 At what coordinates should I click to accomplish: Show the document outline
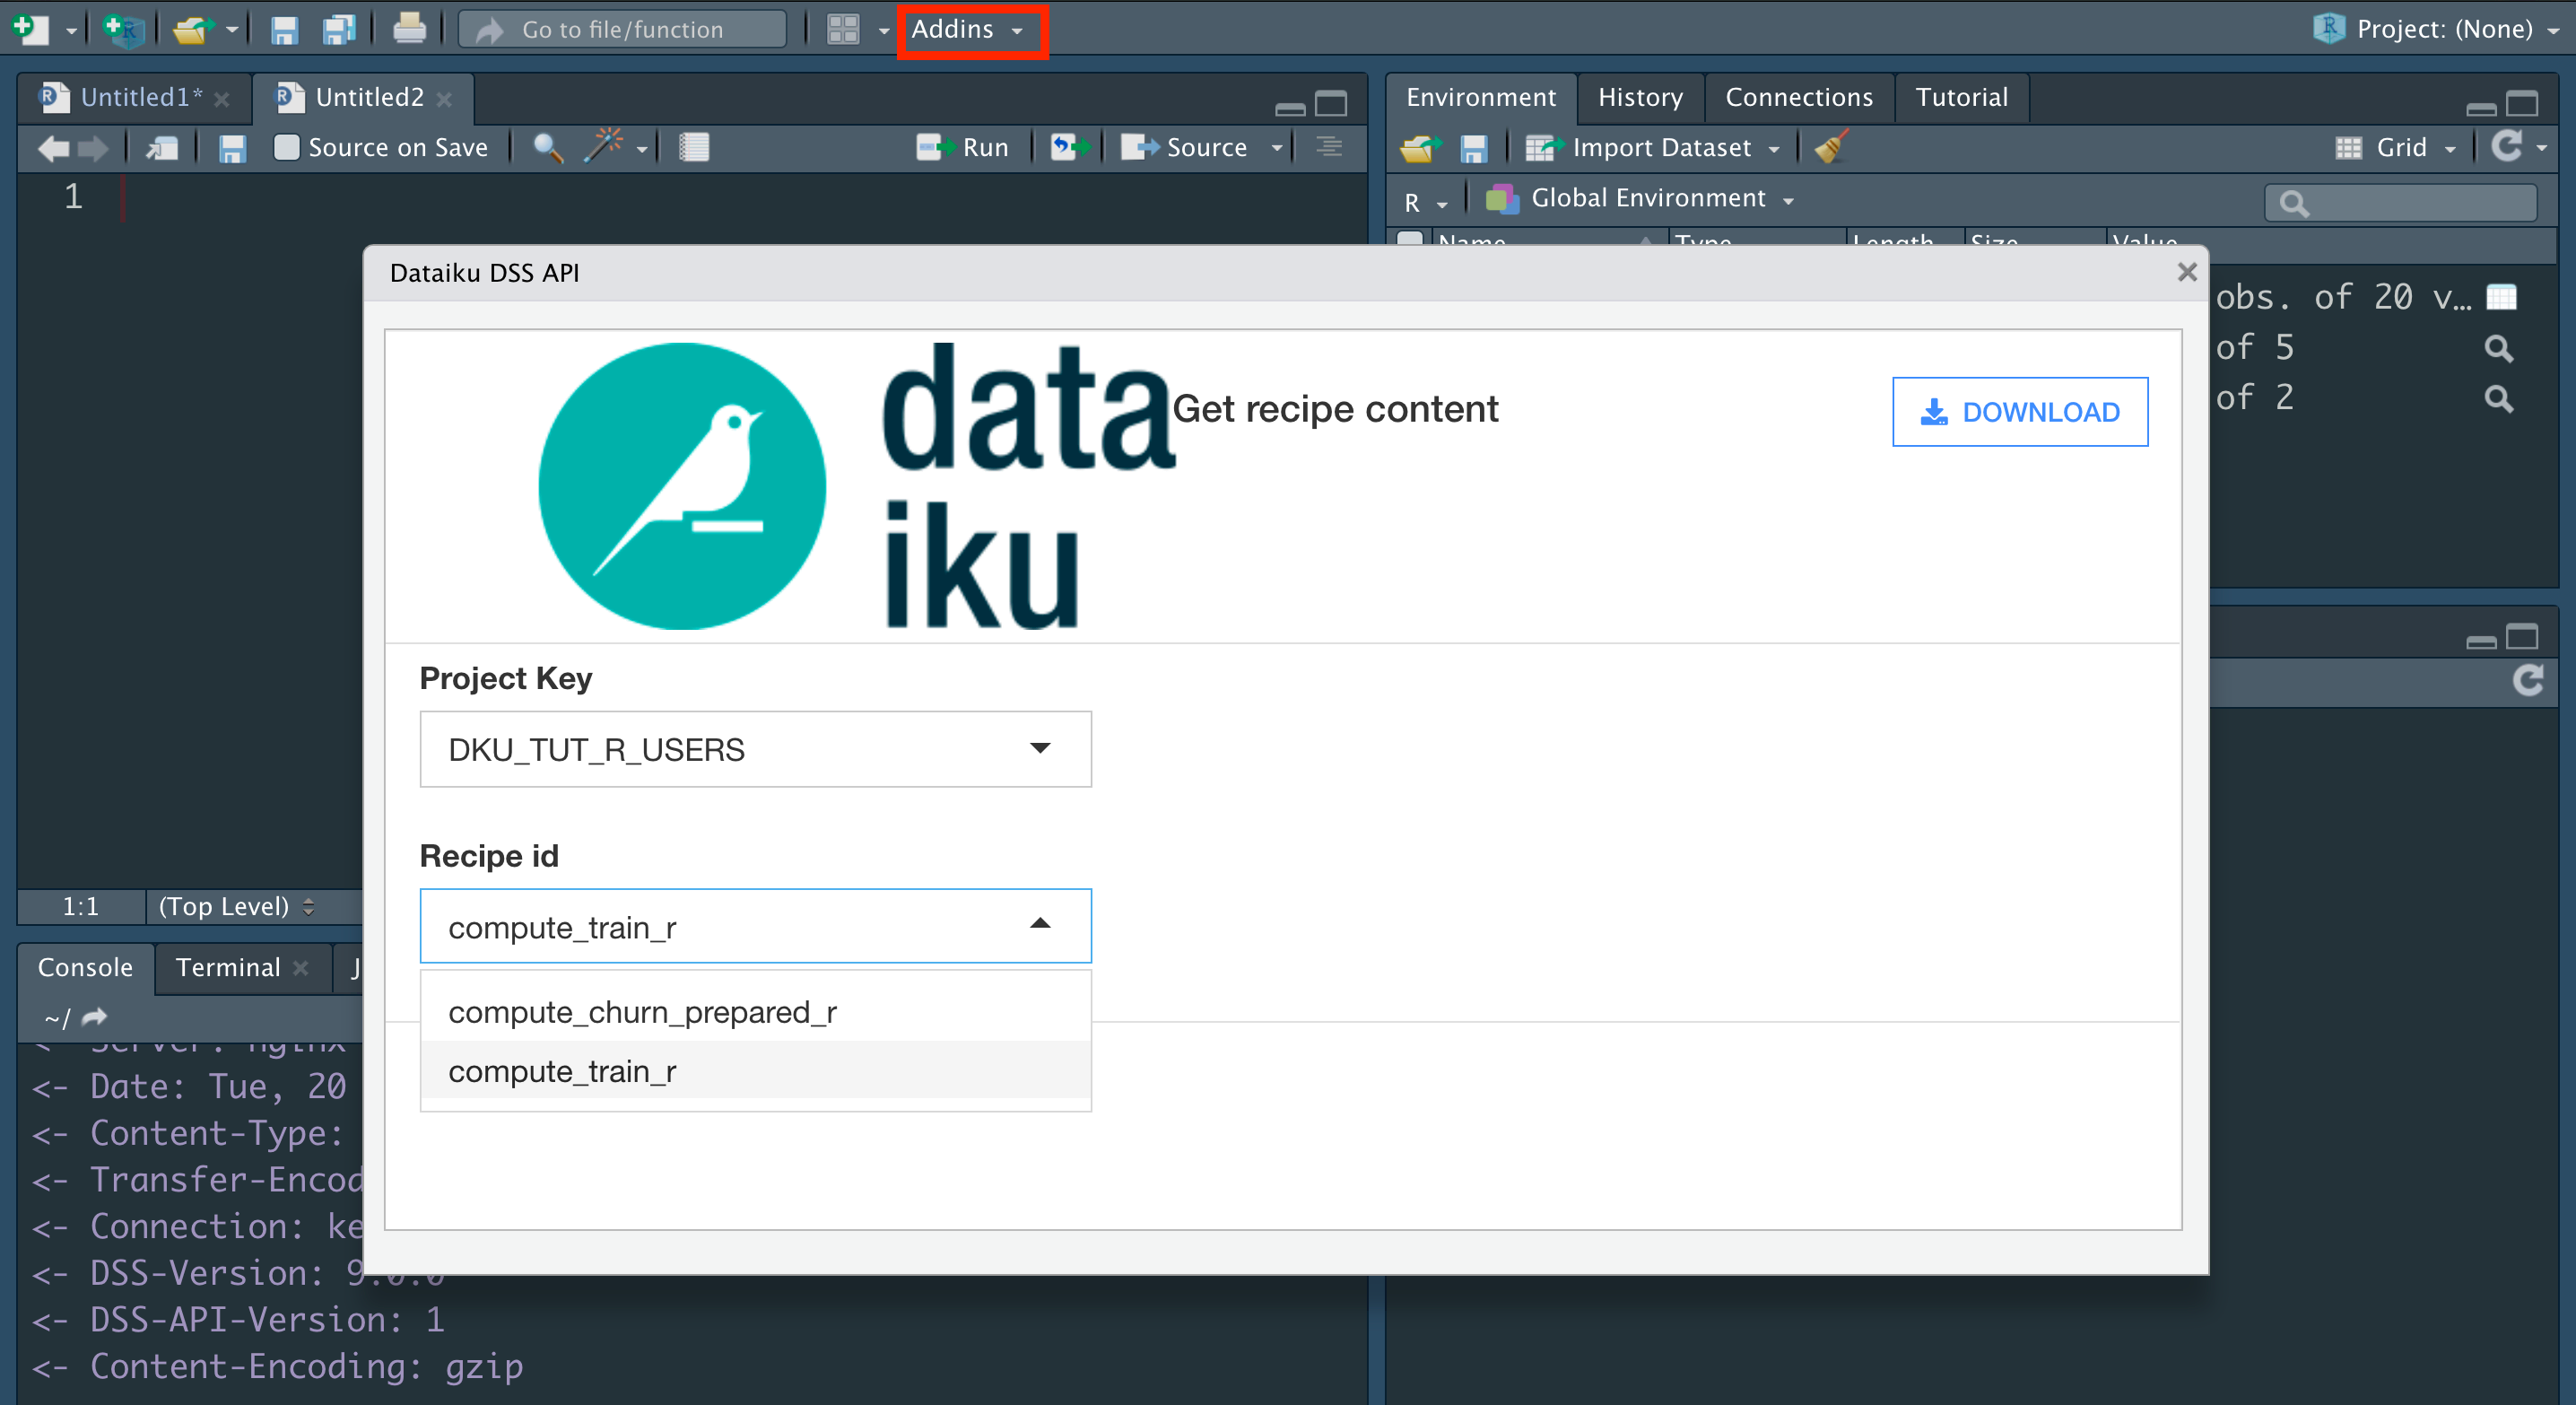click(x=1329, y=147)
